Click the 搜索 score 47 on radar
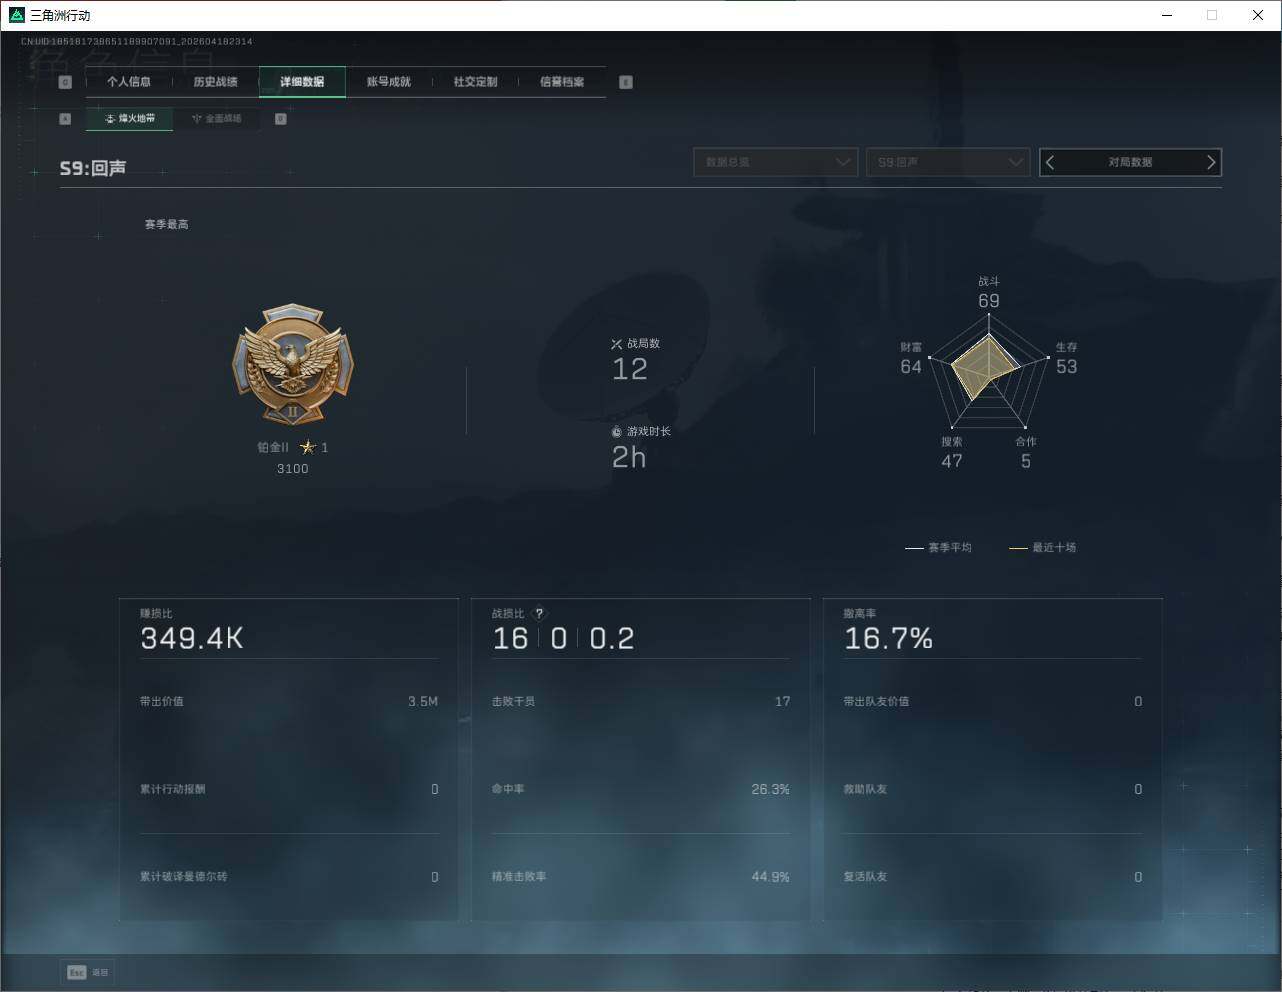 coord(952,461)
